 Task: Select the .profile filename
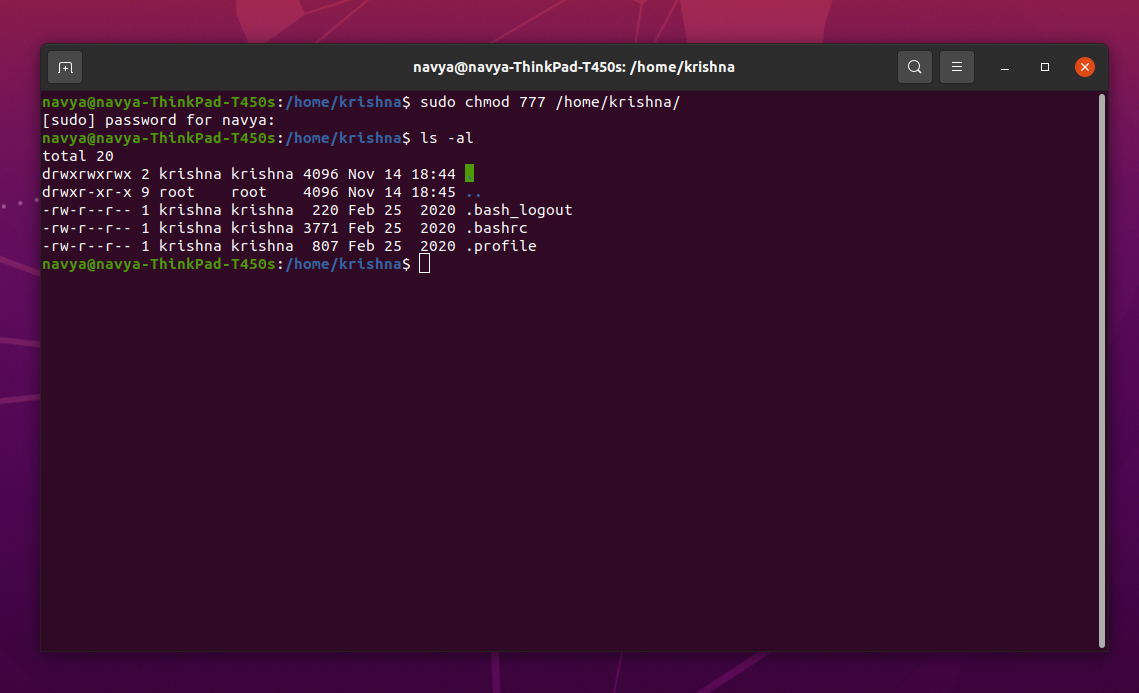[x=500, y=245]
